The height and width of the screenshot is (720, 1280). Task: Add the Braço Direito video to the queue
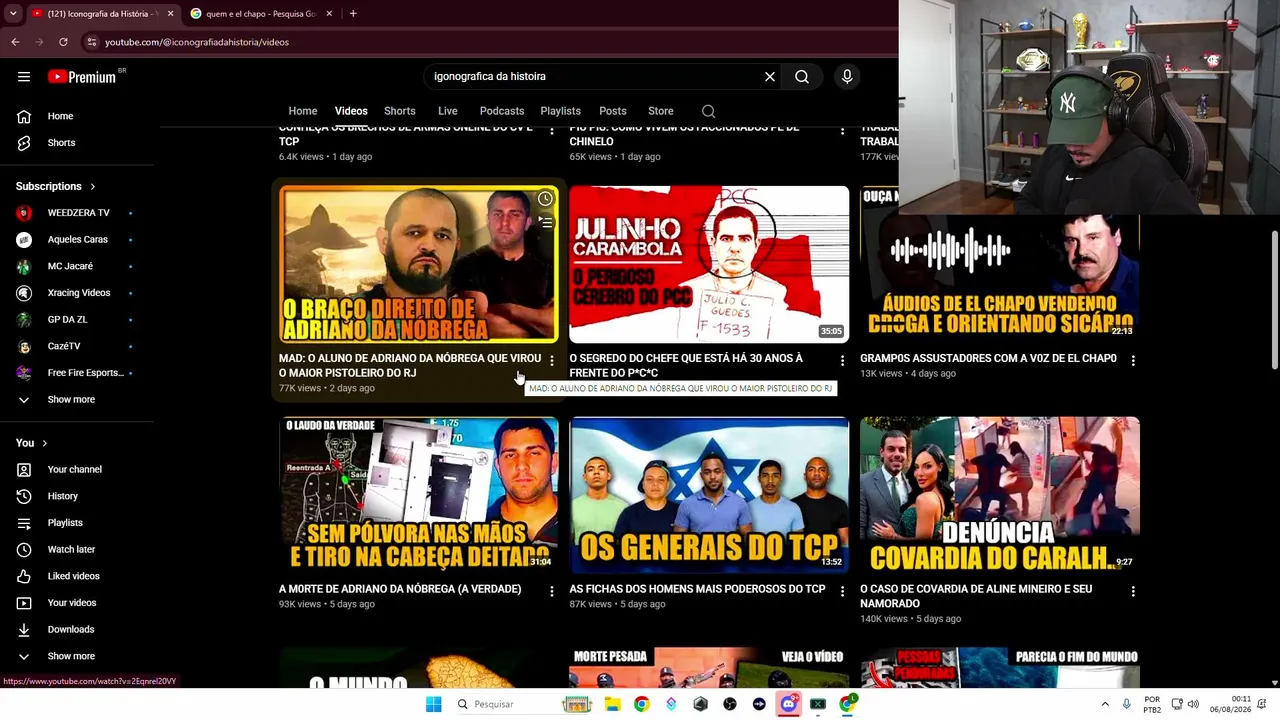click(x=545, y=222)
